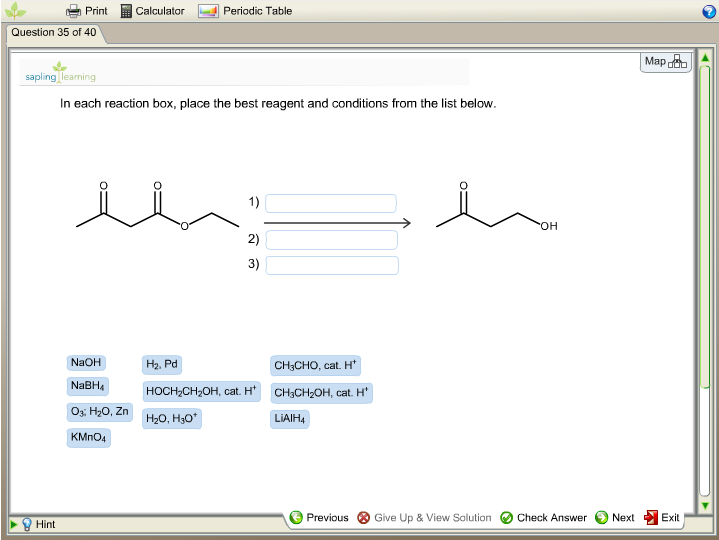Click Give Up & View Solution

[x=424, y=518]
